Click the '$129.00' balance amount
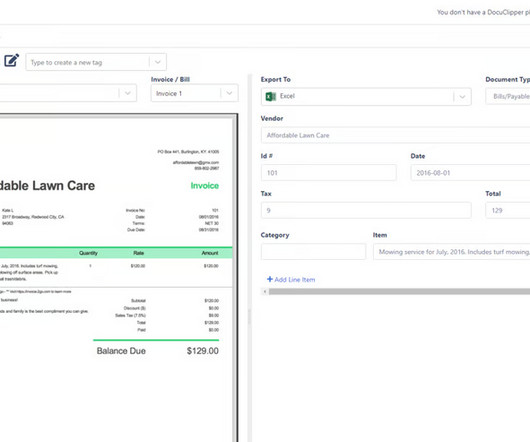Viewport: 530px width, 442px height. (x=202, y=351)
